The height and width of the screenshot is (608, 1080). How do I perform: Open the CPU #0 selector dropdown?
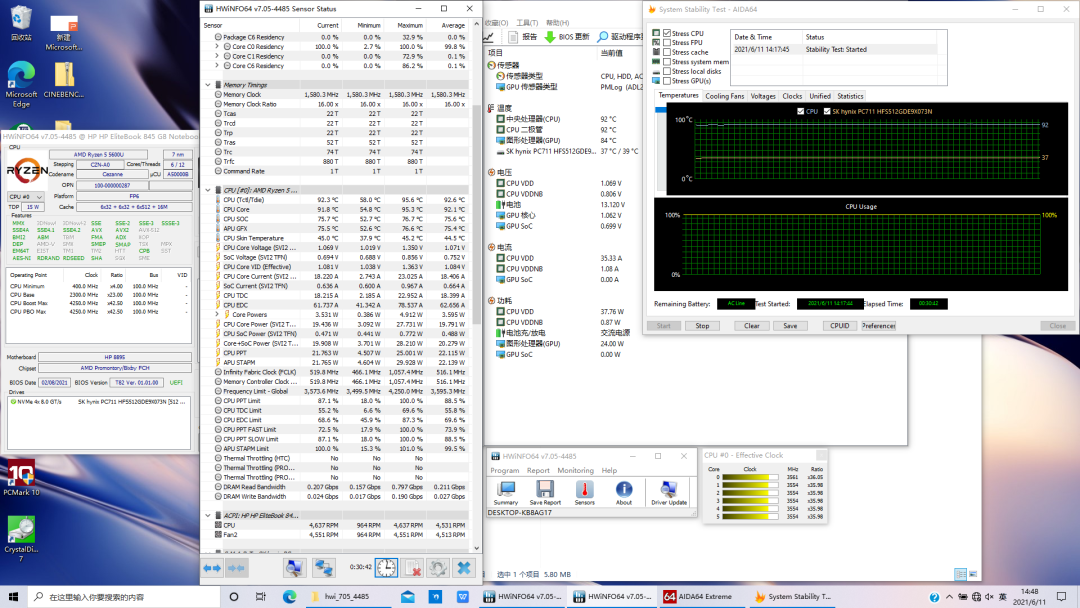click(x=28, y=197)
